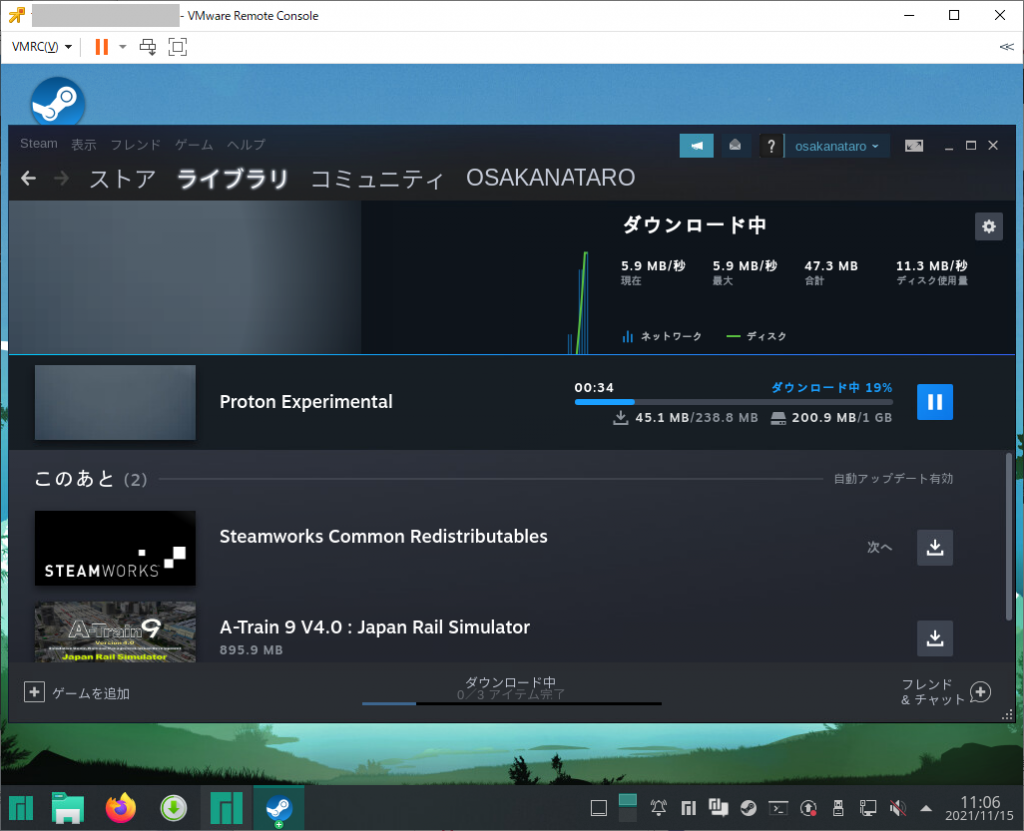This screenshot has height=831, width=1024.
Task: Launch Firefox from taskbar
Action: click(x=121, y=808)
